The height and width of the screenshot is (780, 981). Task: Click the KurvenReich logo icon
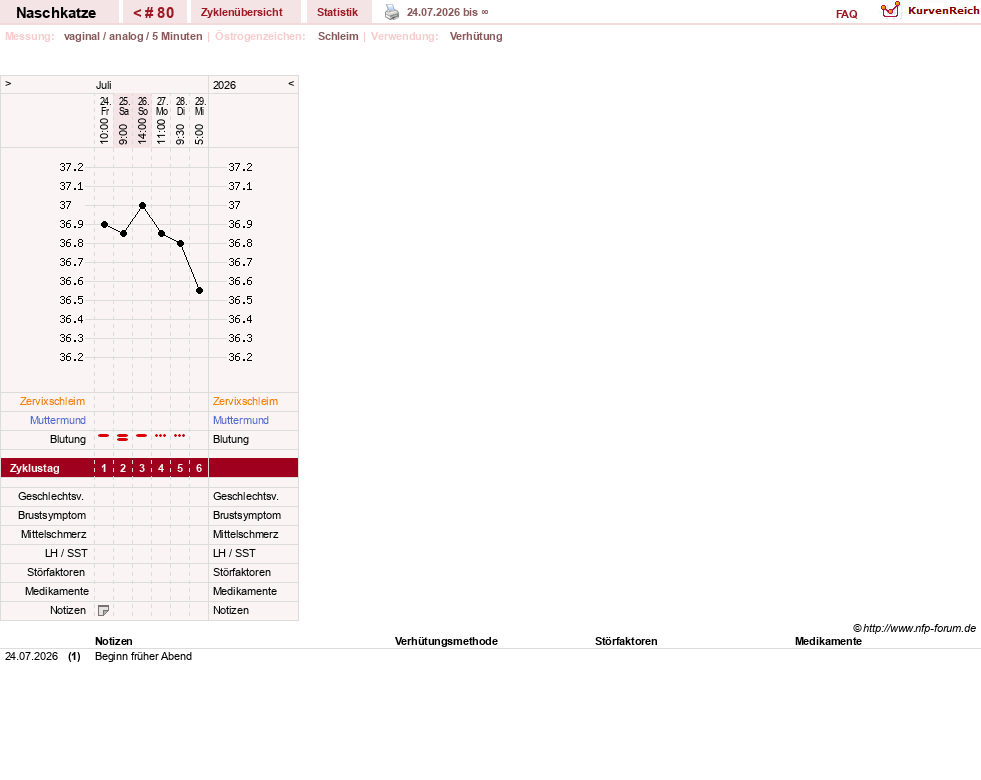coord(890,10)
